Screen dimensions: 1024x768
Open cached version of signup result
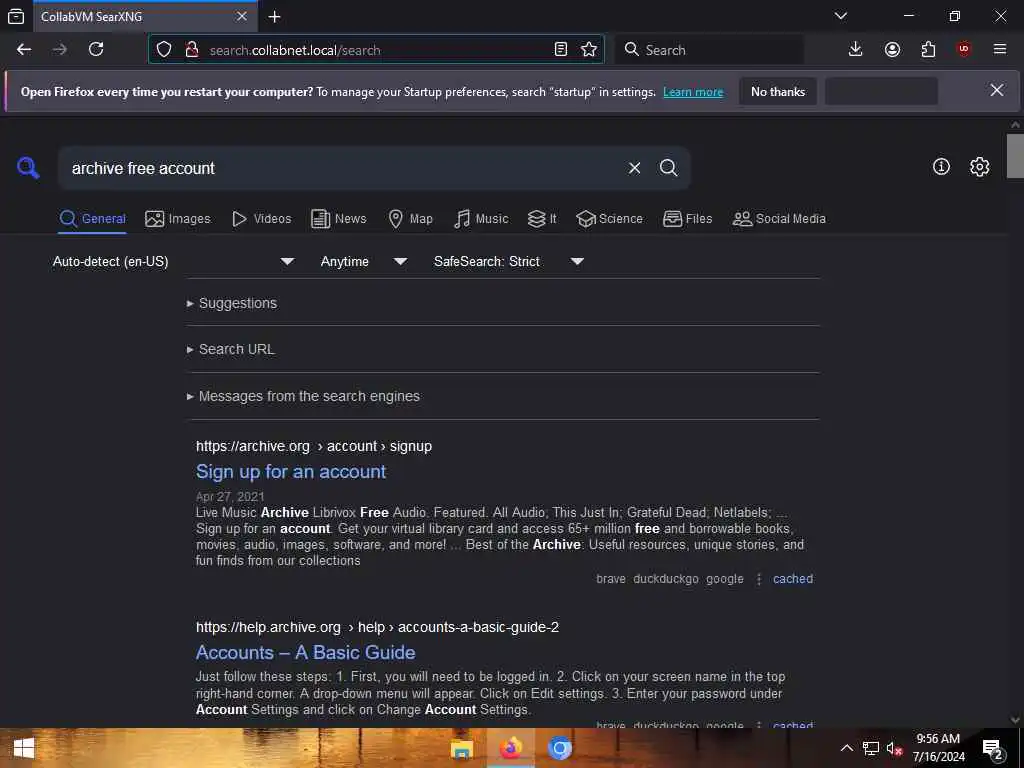[793, 579]
